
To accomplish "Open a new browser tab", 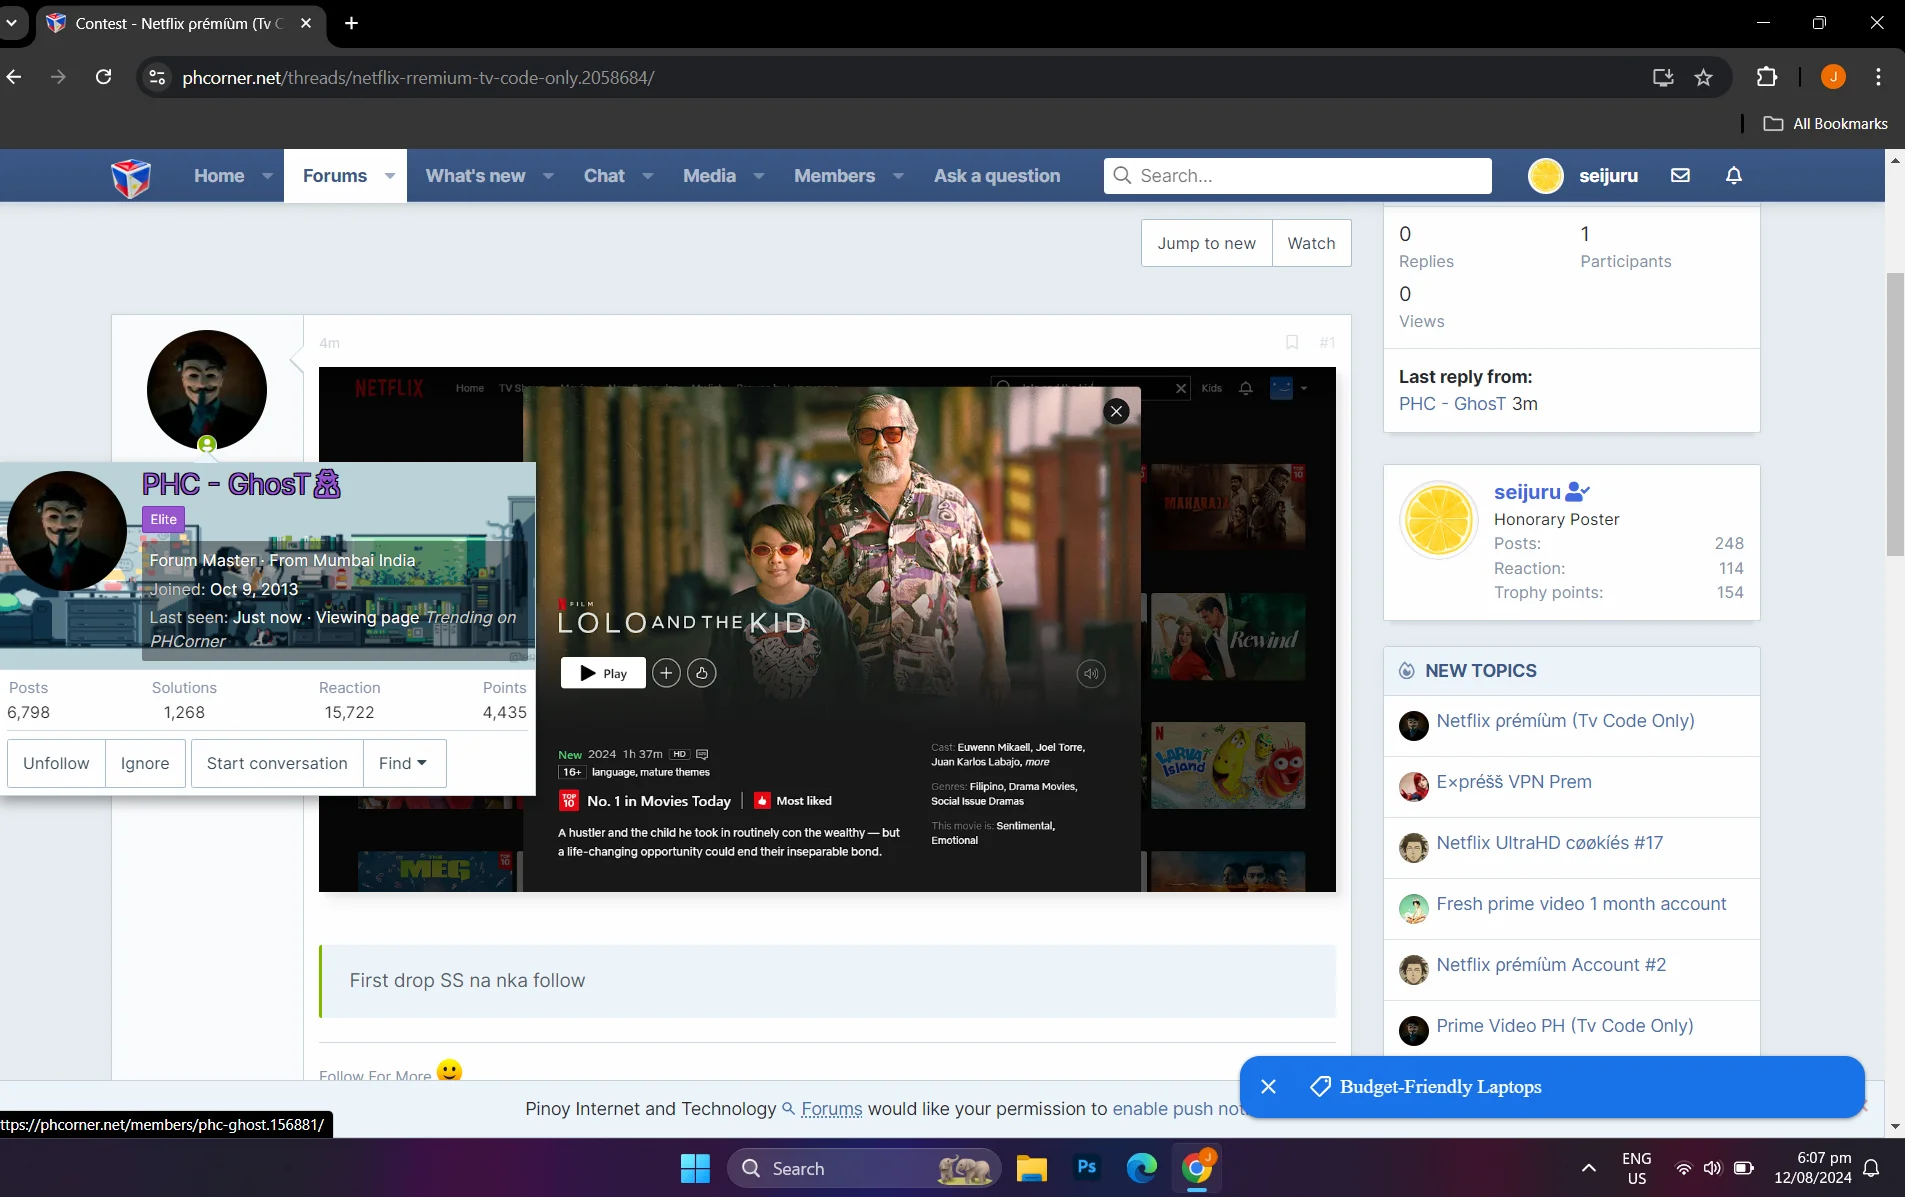I will click(351, 23).
